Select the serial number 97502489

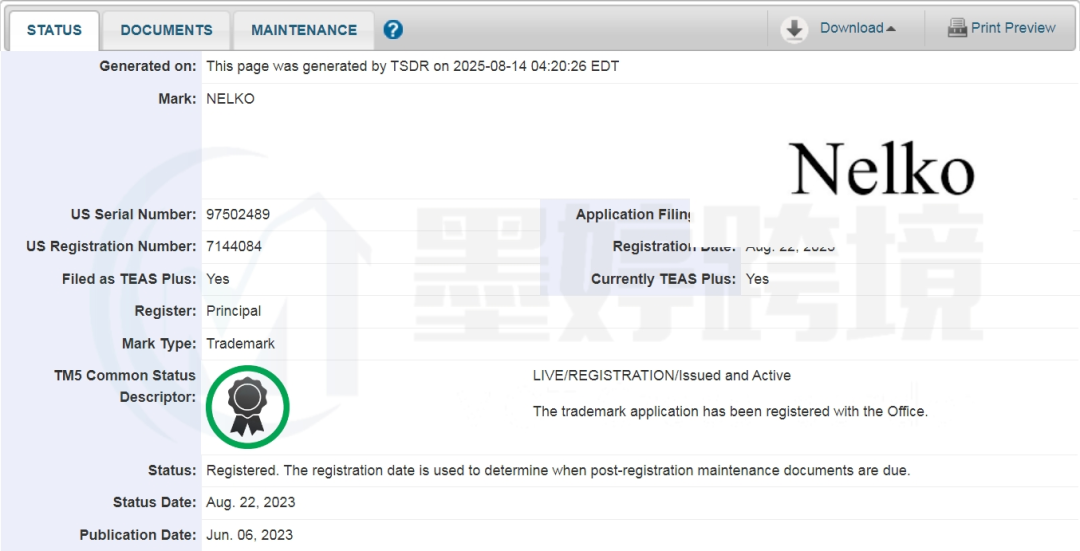coord(238,214)
